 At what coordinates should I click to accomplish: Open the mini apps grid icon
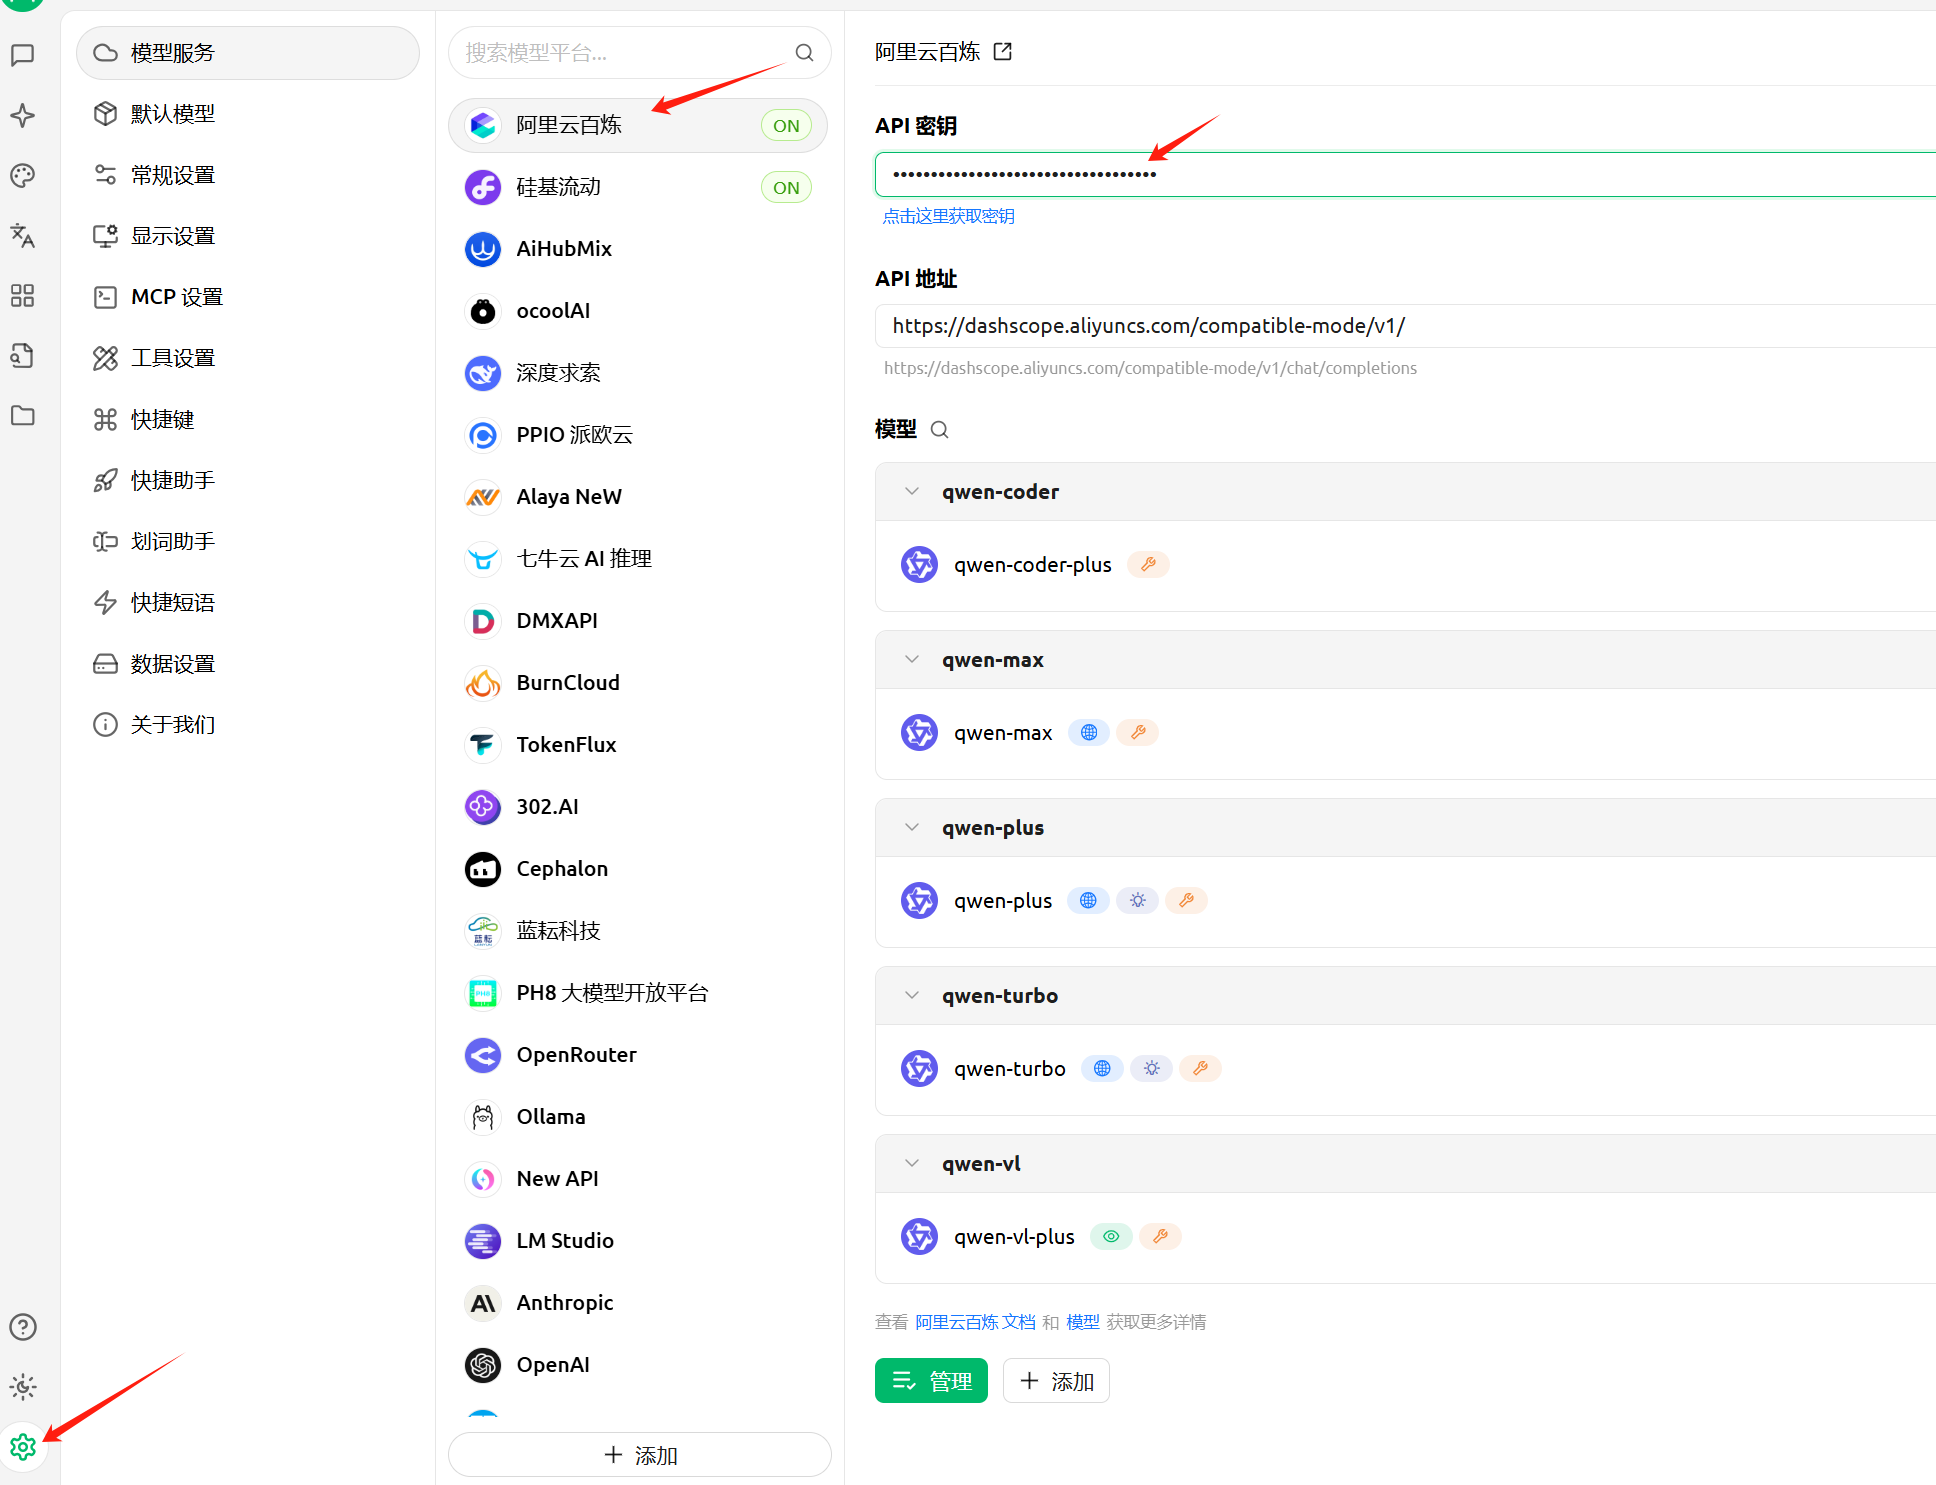click(23, 296)
